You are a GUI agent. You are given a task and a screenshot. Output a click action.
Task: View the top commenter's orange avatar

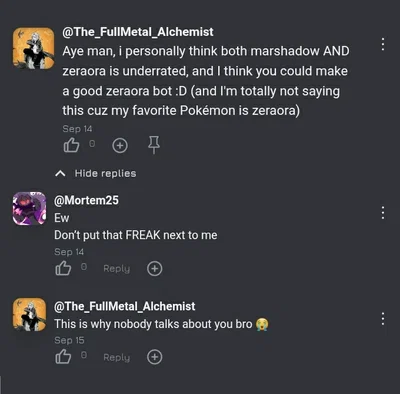[x=33, y=48]
